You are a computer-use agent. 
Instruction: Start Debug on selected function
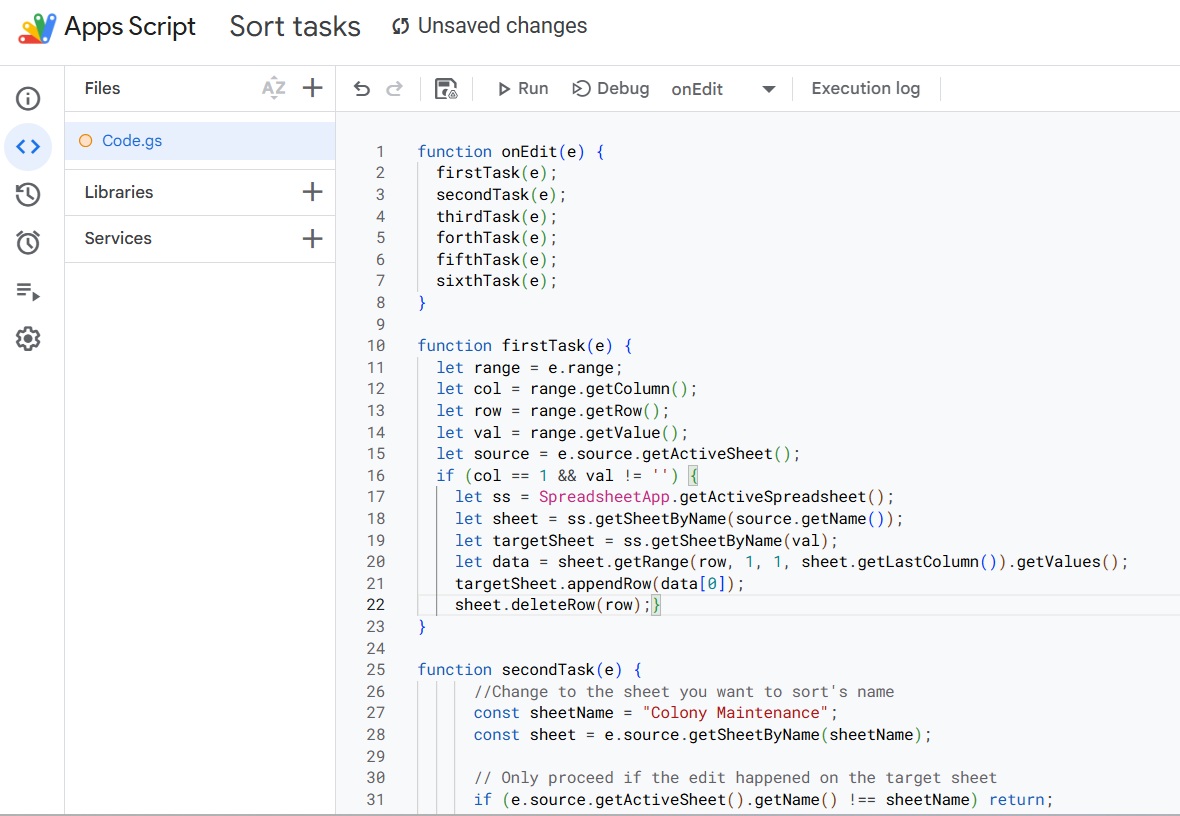(610, 89)
